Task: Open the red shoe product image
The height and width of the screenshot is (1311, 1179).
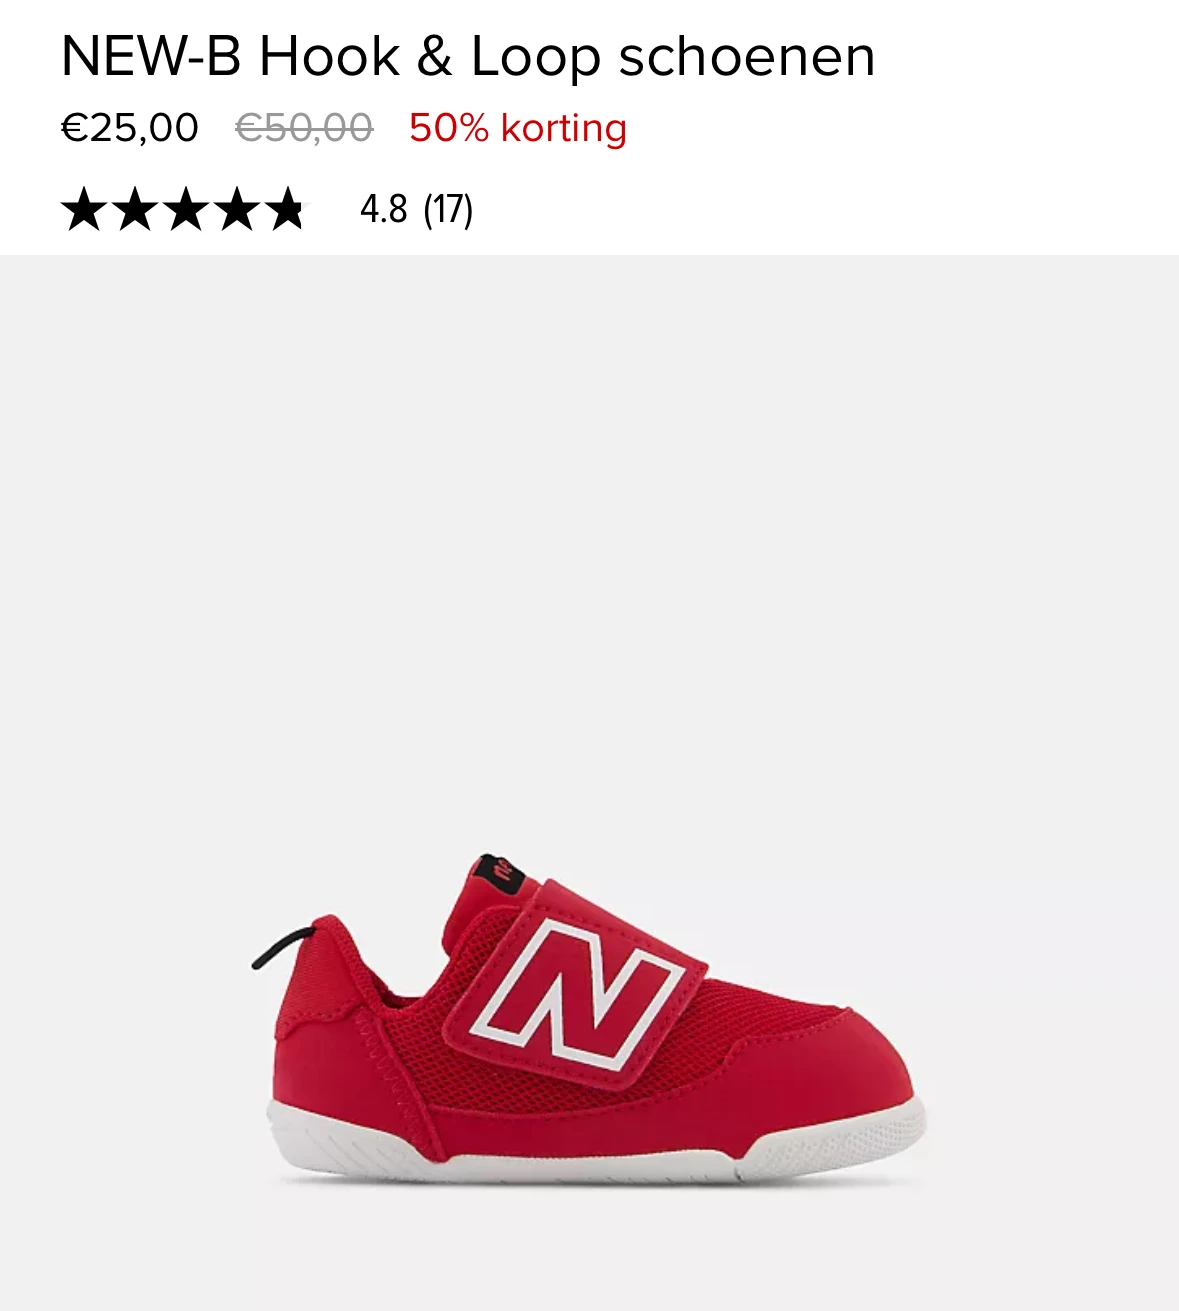Action: click(589, 1018)
